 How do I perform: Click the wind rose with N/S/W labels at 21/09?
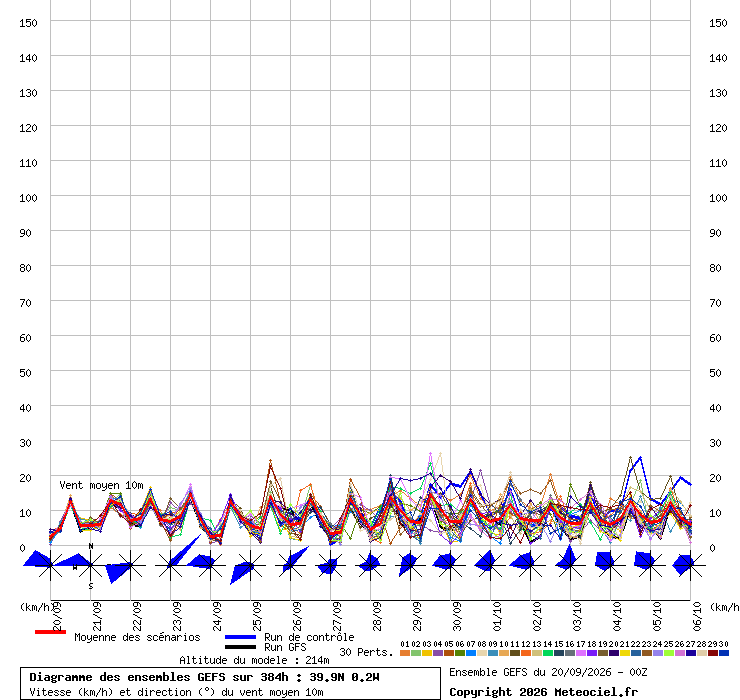[91, 565]
